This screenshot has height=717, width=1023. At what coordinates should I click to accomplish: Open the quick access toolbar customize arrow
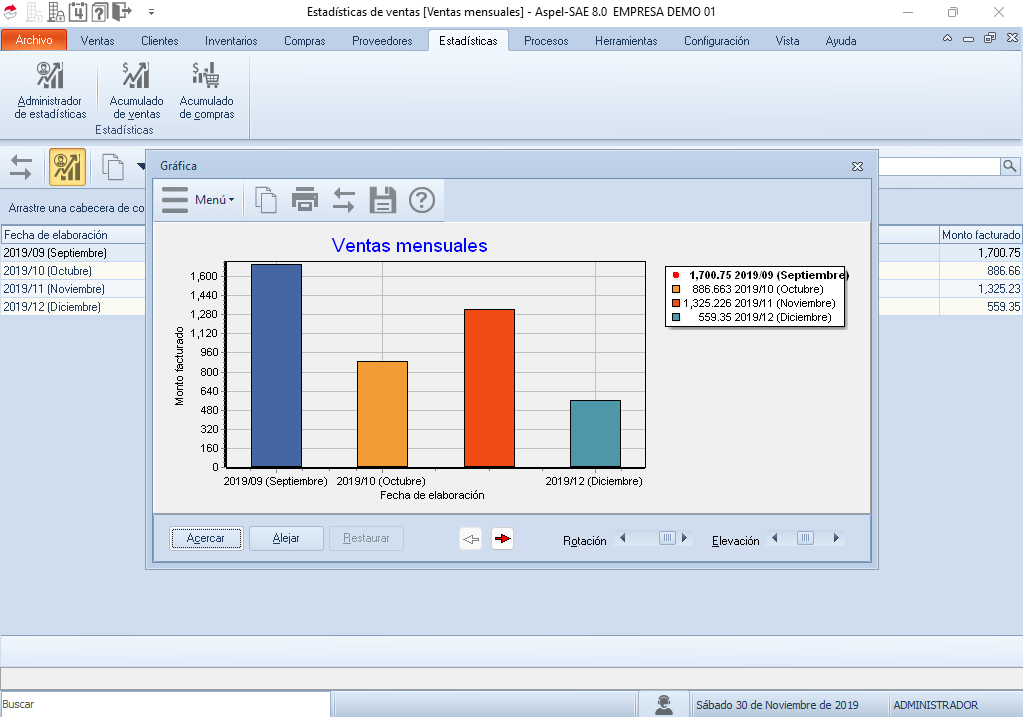click(151, 13)
